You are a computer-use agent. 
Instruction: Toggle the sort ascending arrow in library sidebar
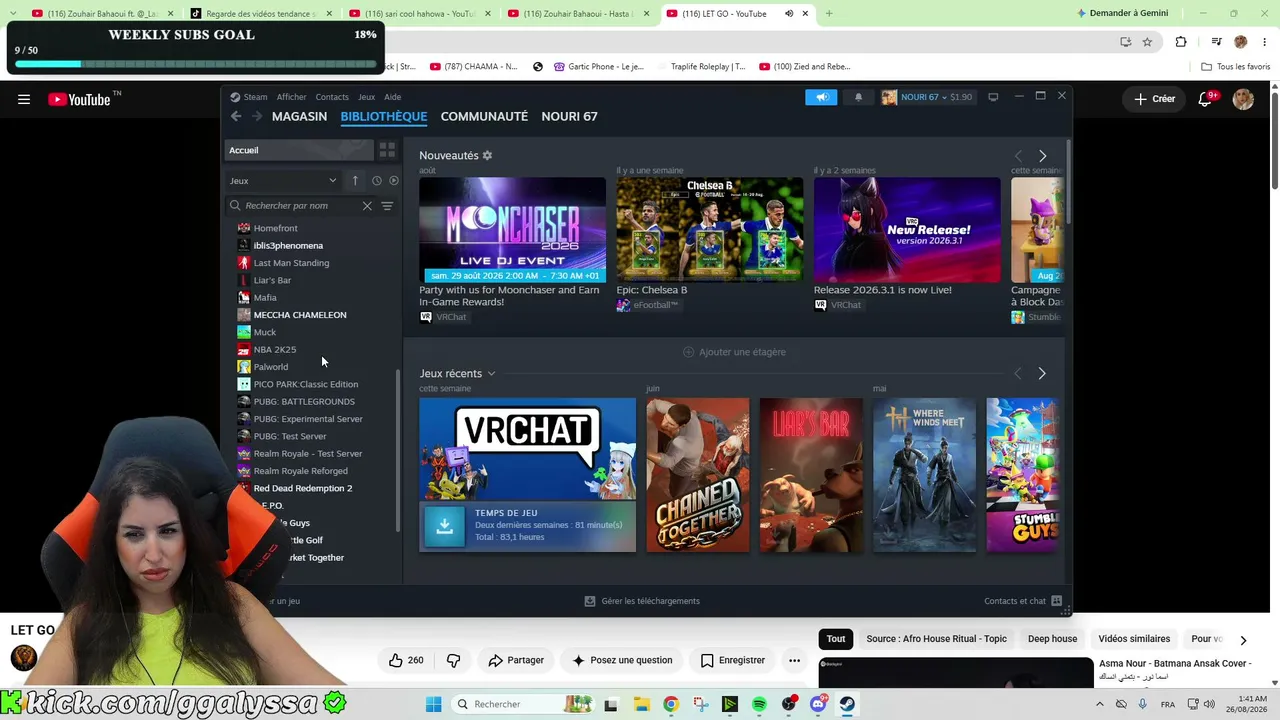[x=355, y=181]
